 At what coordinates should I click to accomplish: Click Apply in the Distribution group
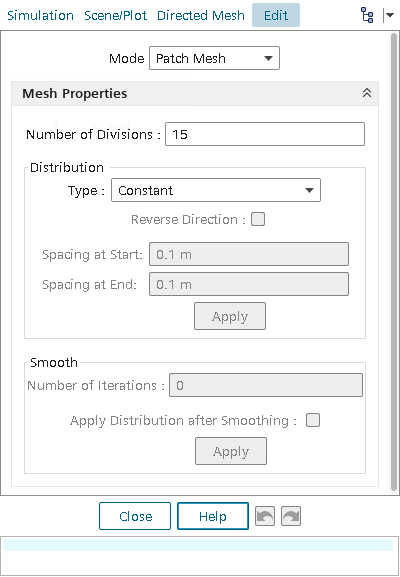230,316
